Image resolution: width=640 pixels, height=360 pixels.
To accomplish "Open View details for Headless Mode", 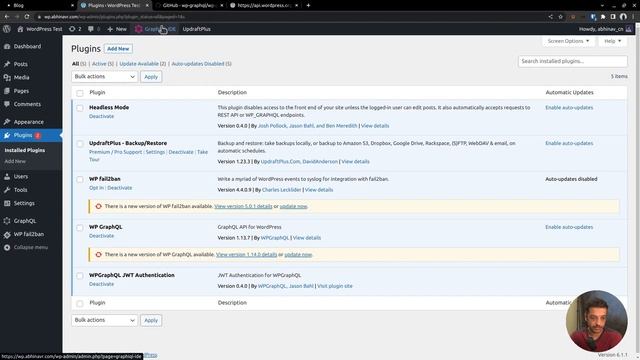I will pyautogui.click(x=375, y=126).
